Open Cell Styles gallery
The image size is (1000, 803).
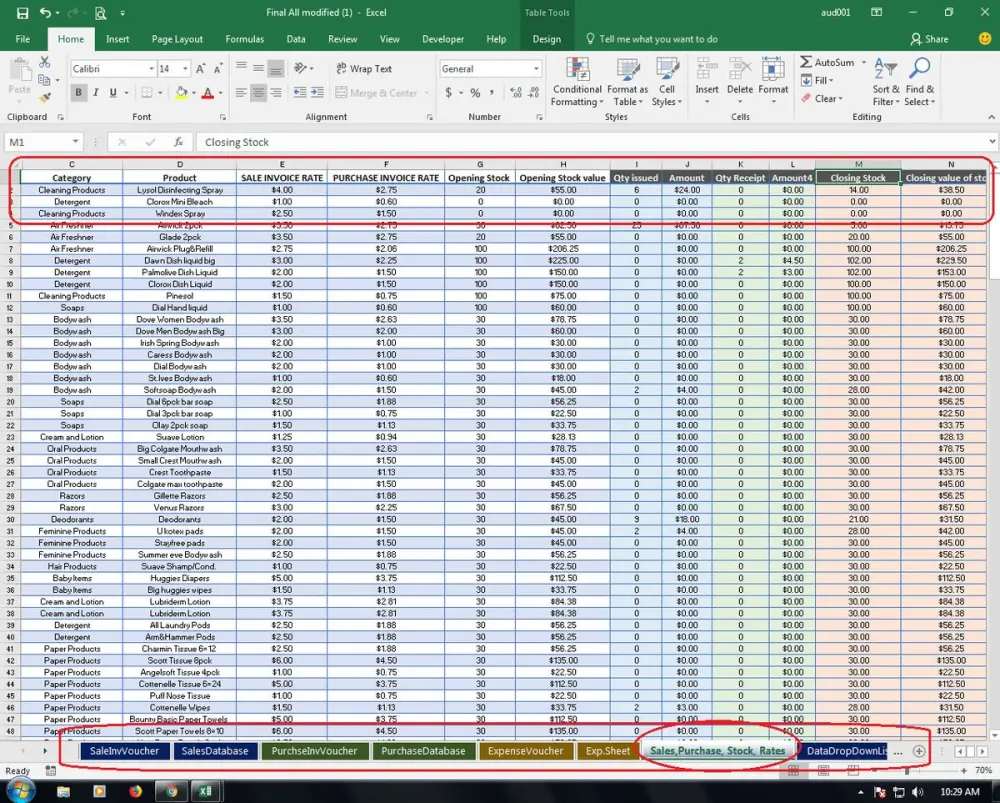[667, 82]
